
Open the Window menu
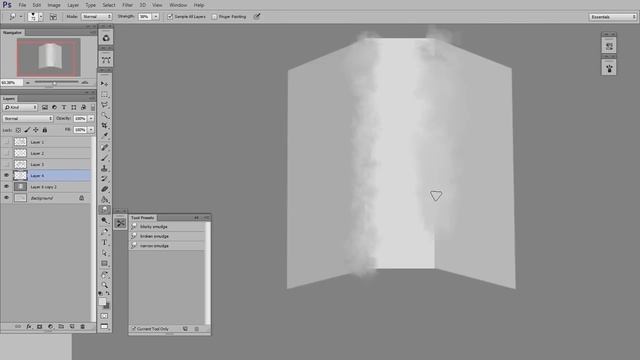pos(178,5)
